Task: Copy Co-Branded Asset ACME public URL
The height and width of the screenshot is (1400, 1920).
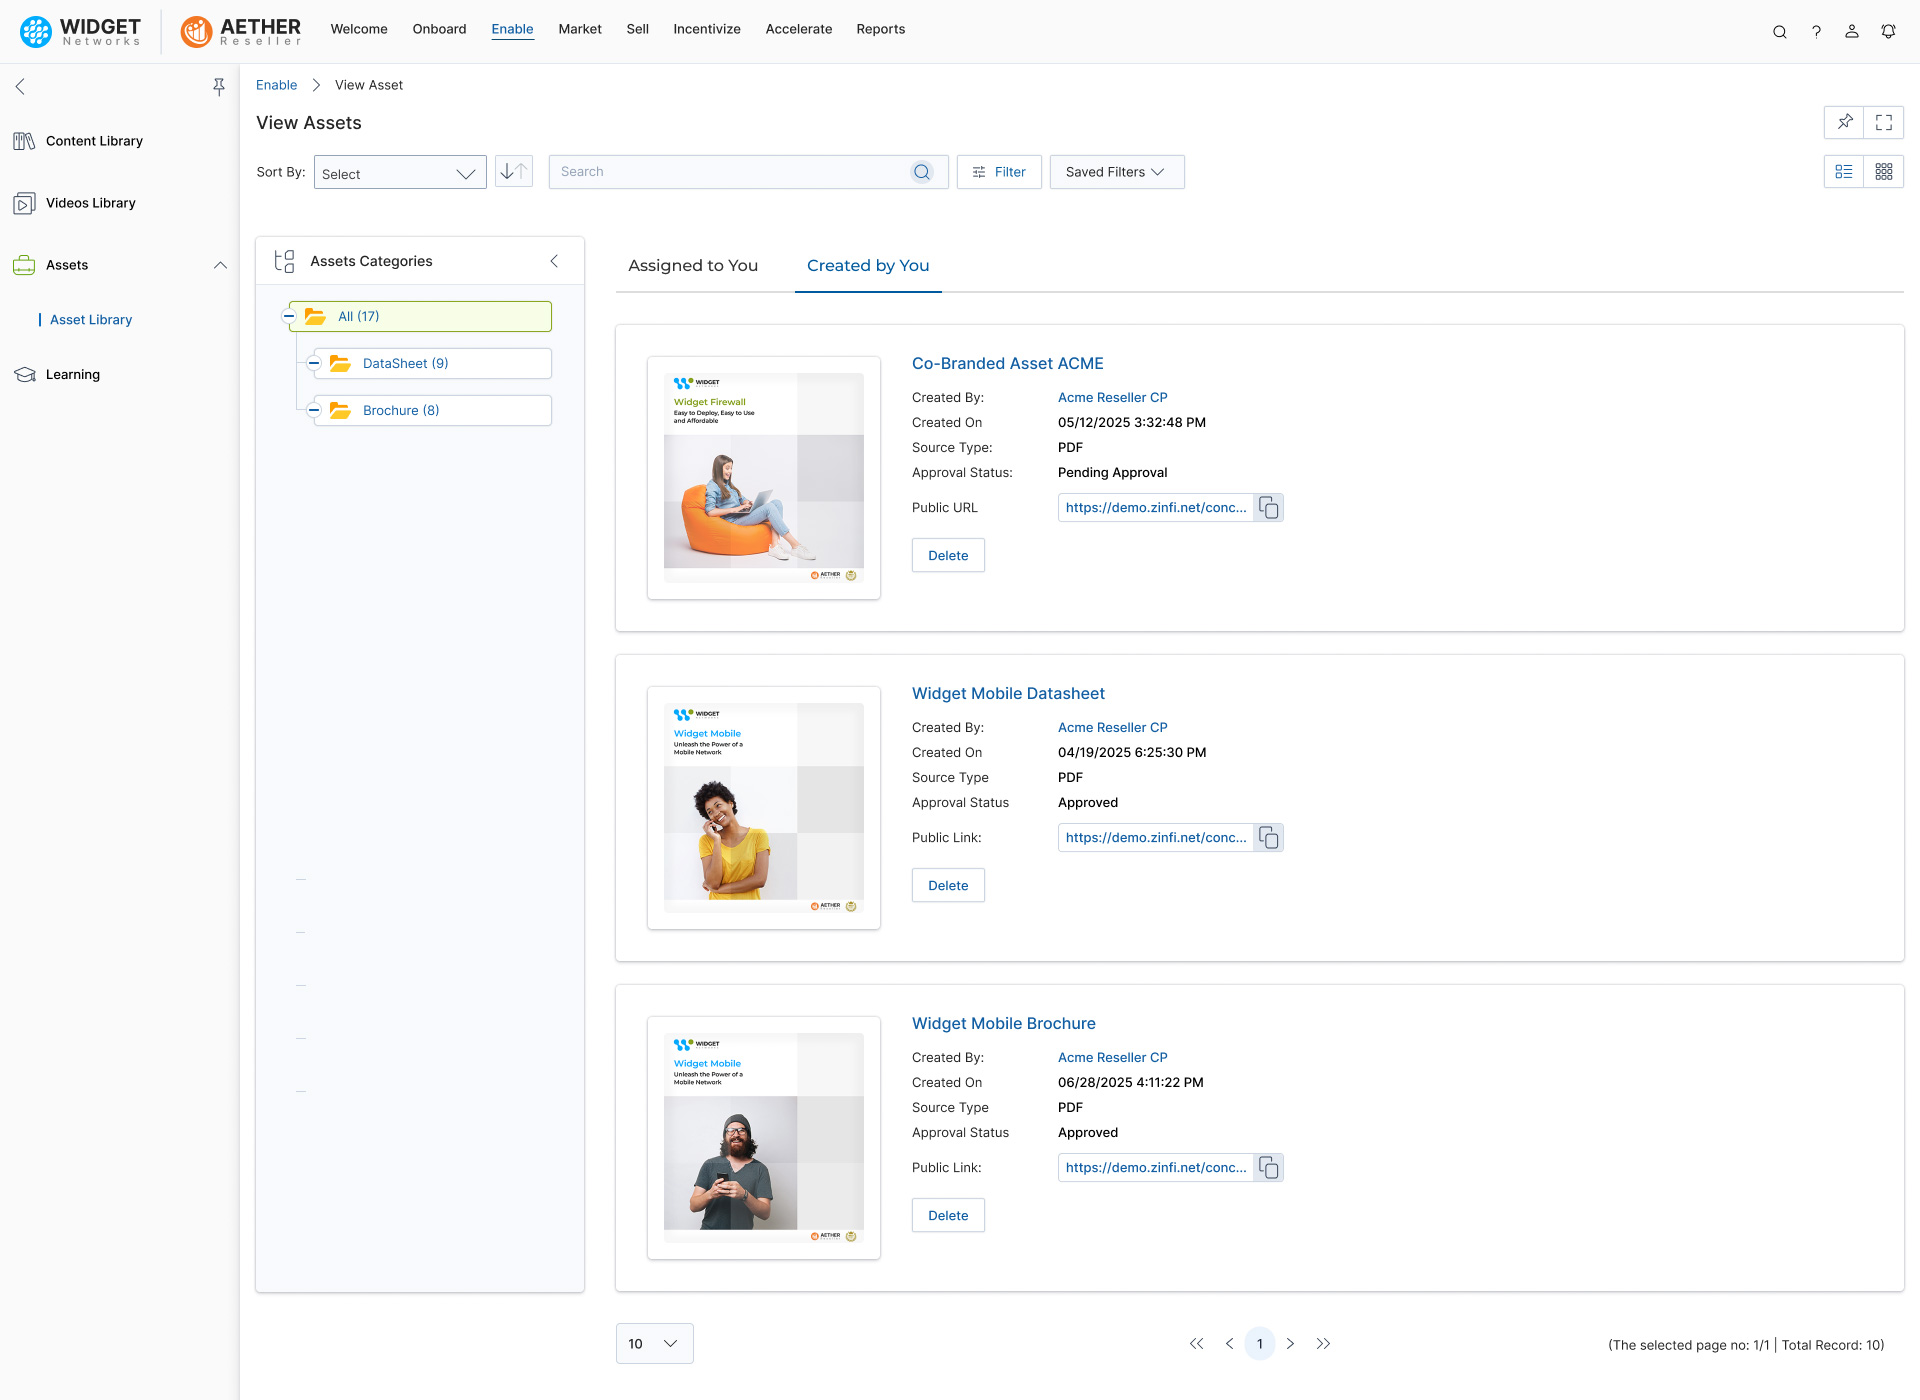Action: (x=1268, y=508)
